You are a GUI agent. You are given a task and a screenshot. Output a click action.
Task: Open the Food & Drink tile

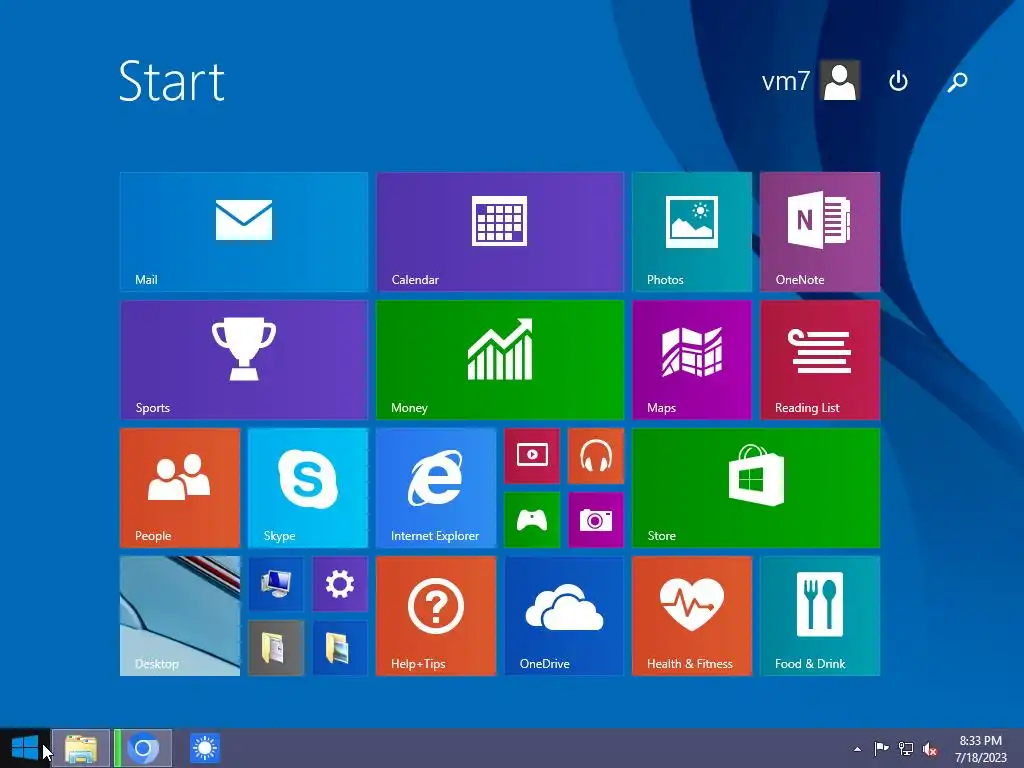[820, 616]
